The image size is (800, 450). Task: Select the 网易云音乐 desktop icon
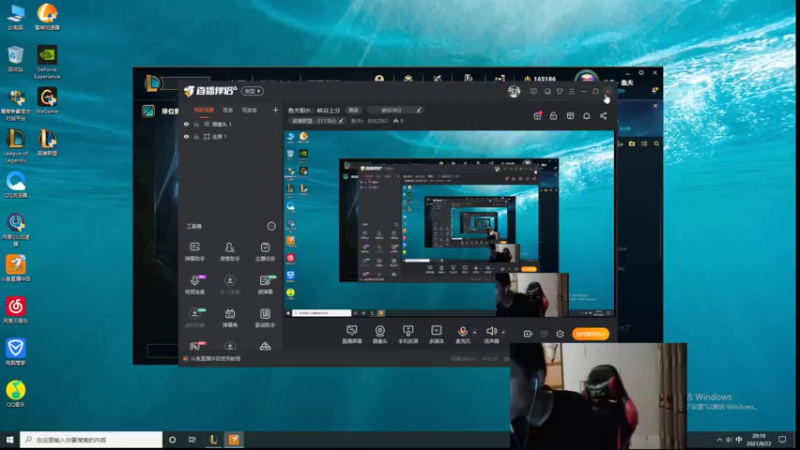[x=16, y=310]
